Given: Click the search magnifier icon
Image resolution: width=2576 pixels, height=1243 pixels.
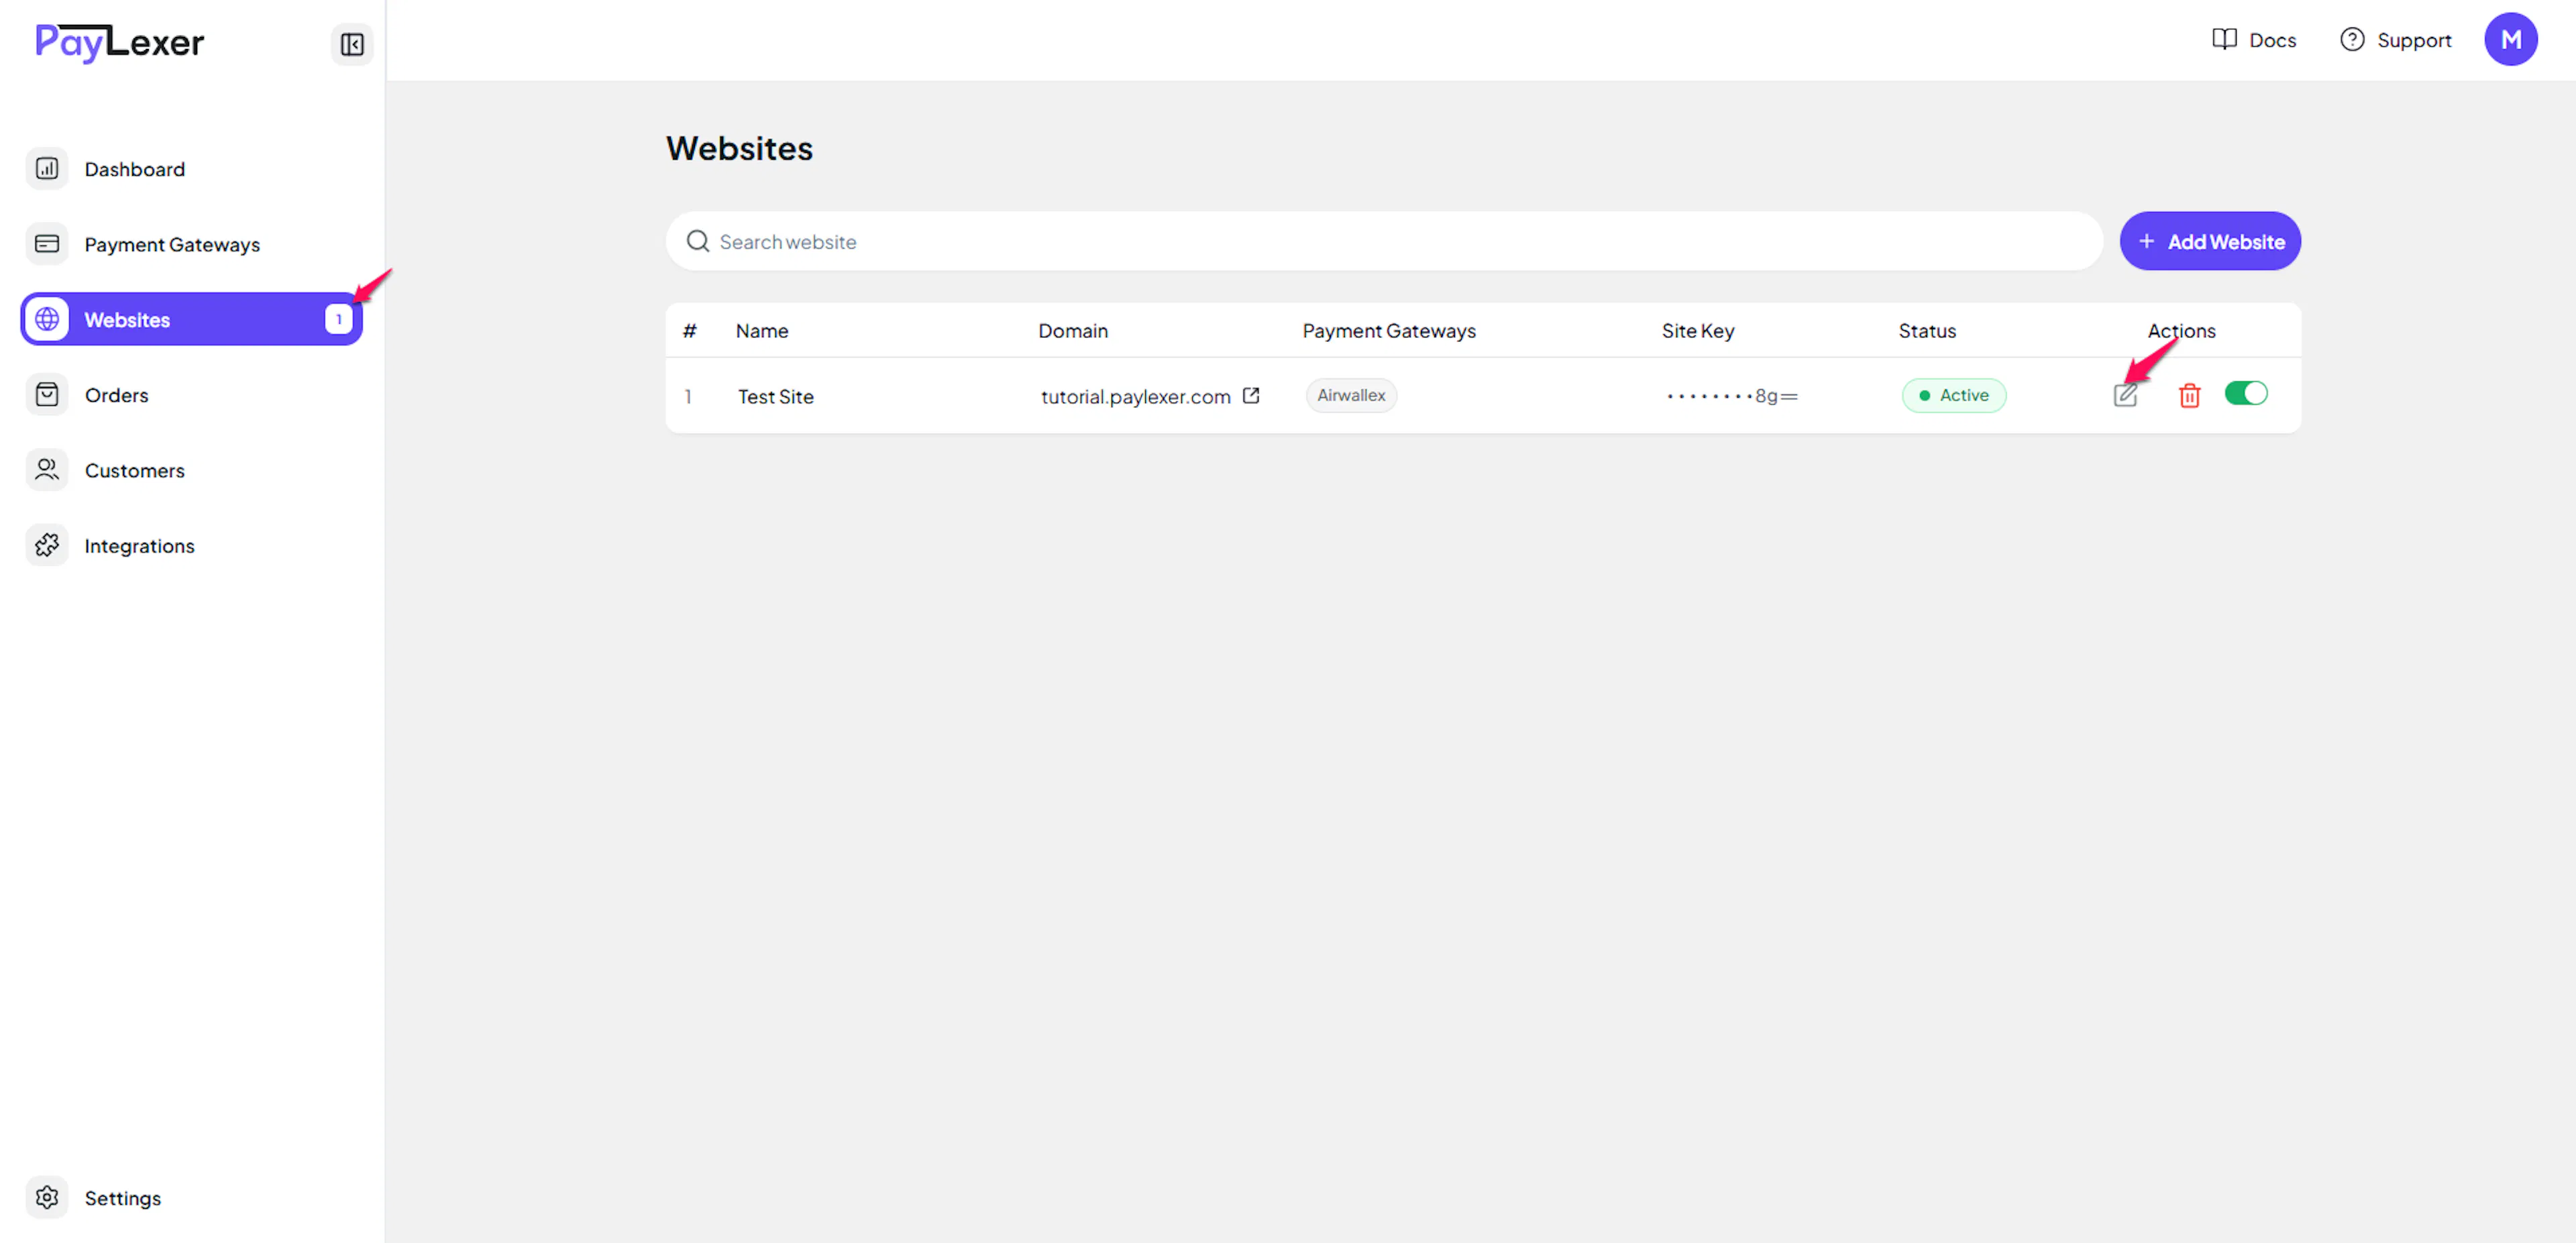Looking at the screenshot, I should coord(698,242).
